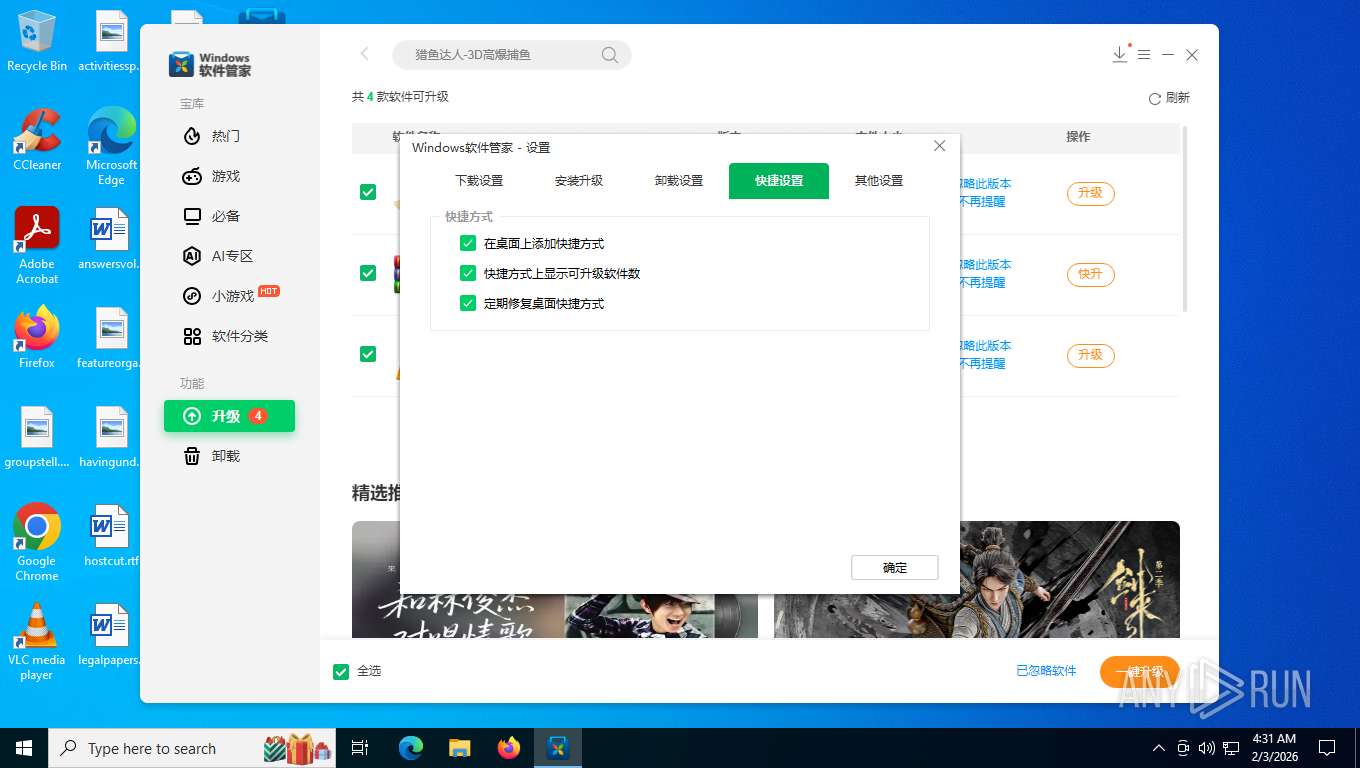Uncheck the second software row checkbox
The image size is (1360, 768).
click(368, 273)
